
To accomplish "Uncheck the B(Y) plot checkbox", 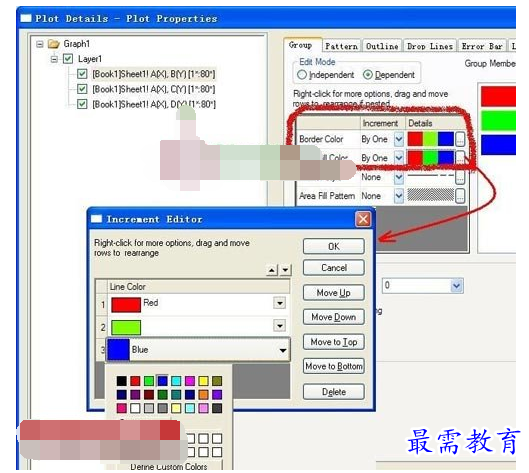I will [x=82, y=74].
